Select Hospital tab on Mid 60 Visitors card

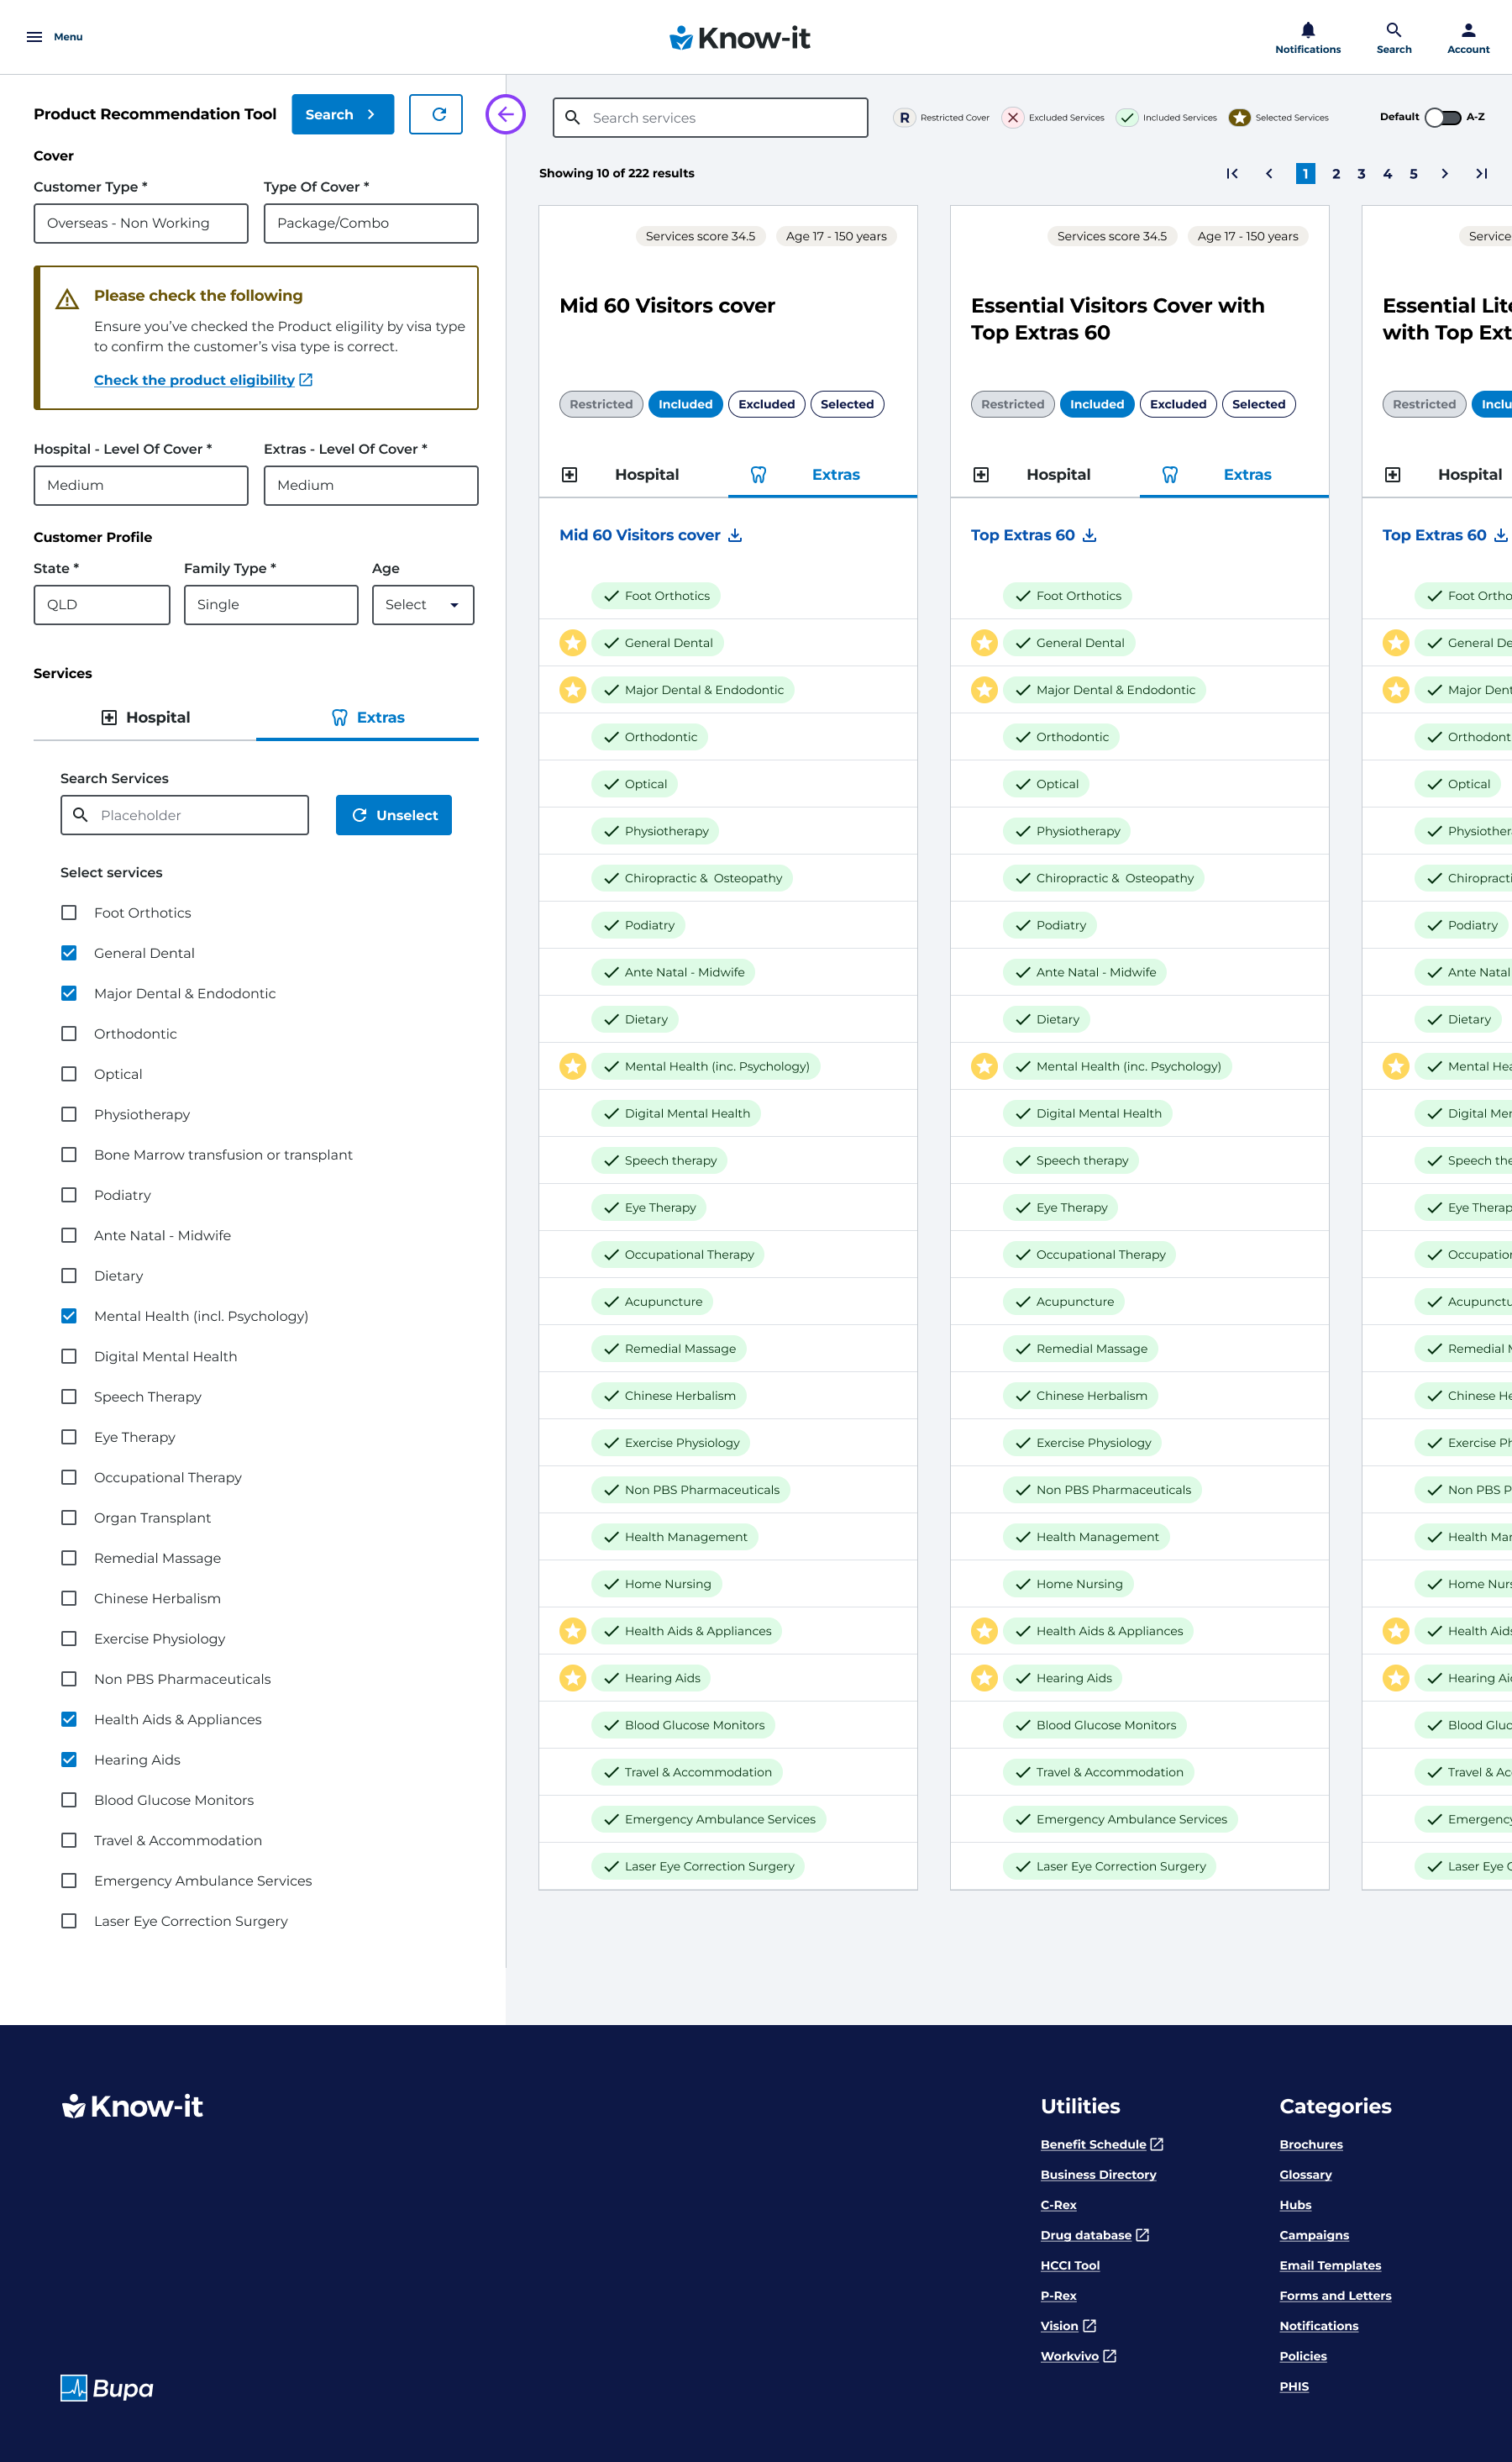pyautogui.click(x=633, y=475)
